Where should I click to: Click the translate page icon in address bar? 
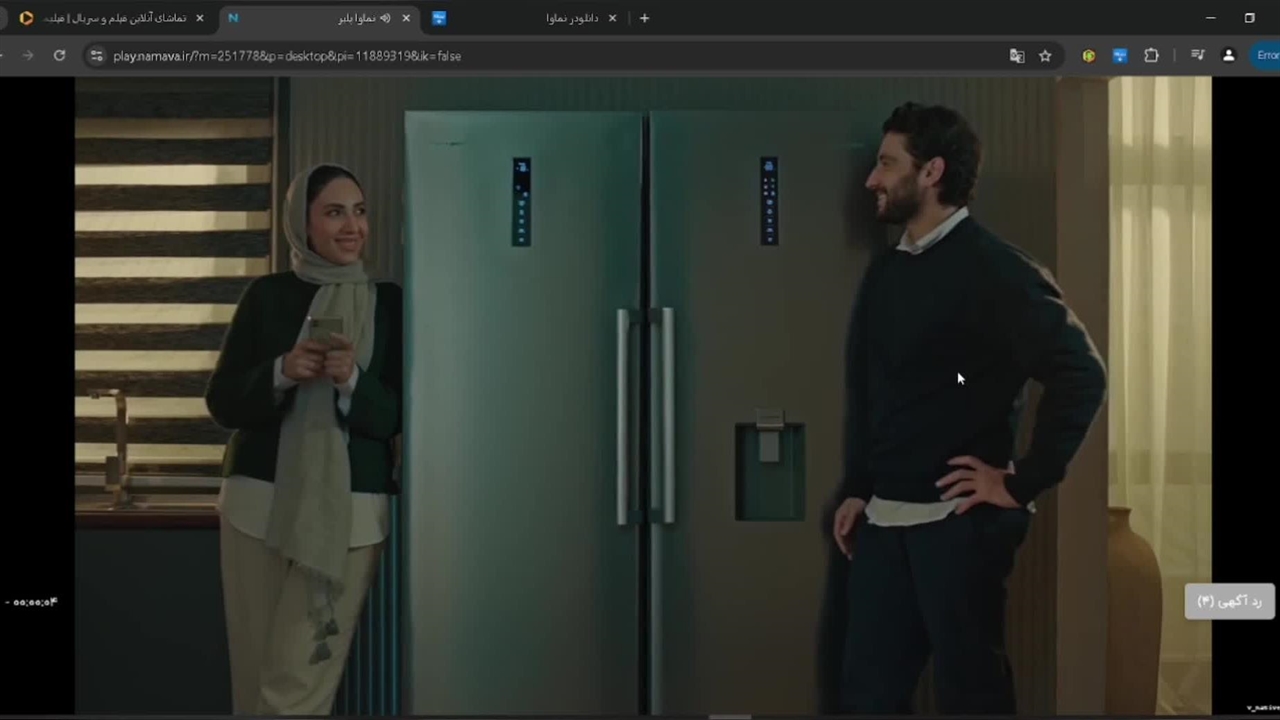pos(1017,56)
